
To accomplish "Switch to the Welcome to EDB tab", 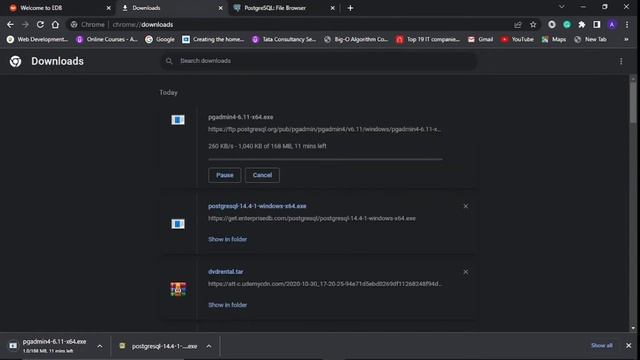I will tap(59, 8).
